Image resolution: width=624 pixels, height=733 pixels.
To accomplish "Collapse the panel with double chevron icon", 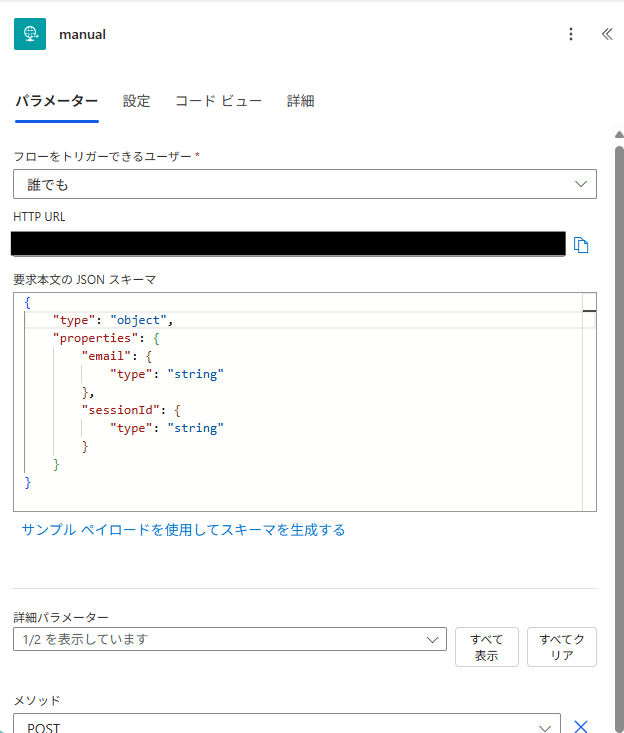I will pos(607,34).
